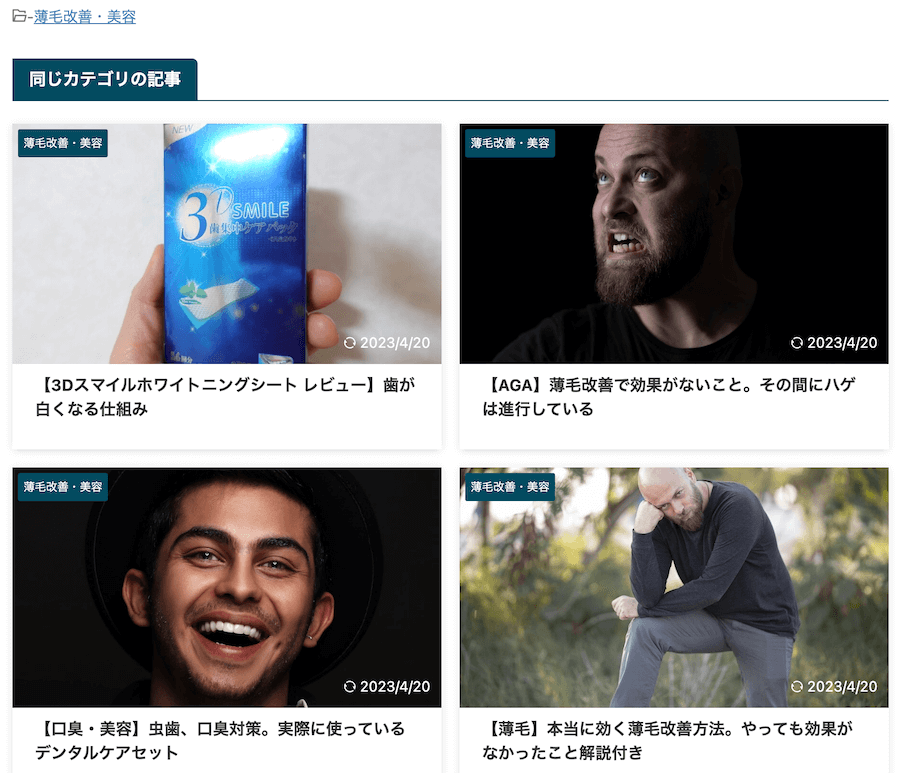Select the 同じカテゴリの記事 heading tab

[x=105, y=79]
